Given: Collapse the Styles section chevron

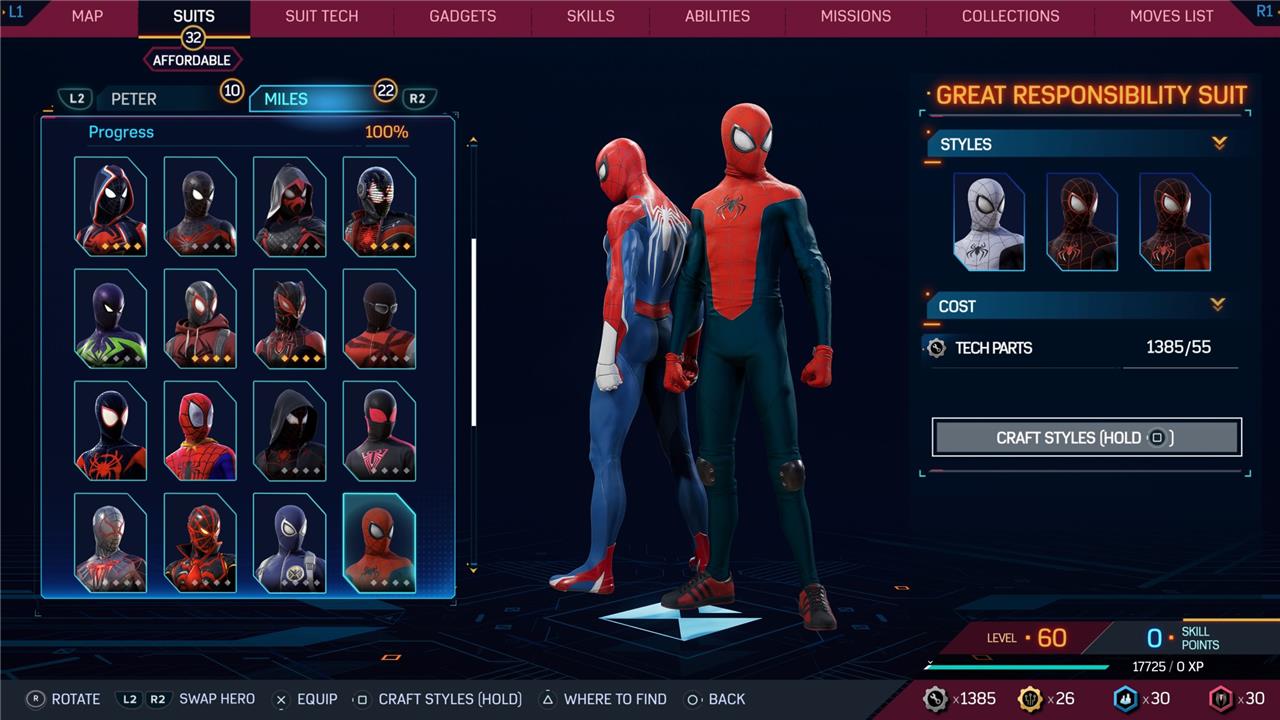Looking at the screenshot, I should (1219, 144).
